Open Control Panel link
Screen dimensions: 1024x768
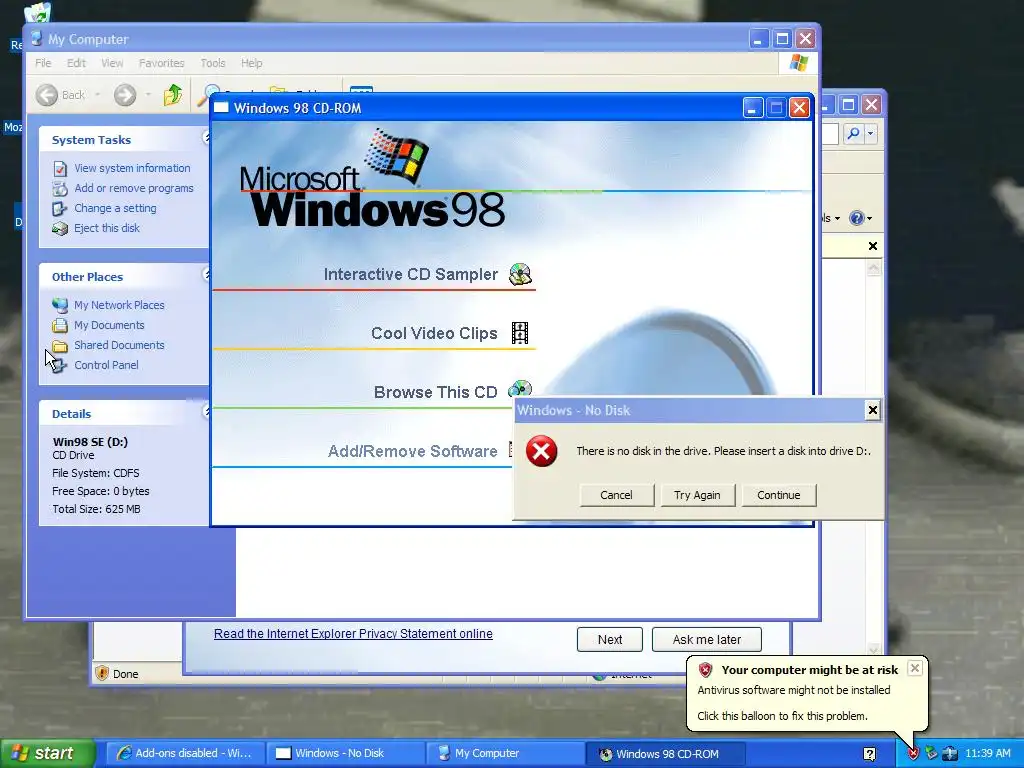pos(106,365)
